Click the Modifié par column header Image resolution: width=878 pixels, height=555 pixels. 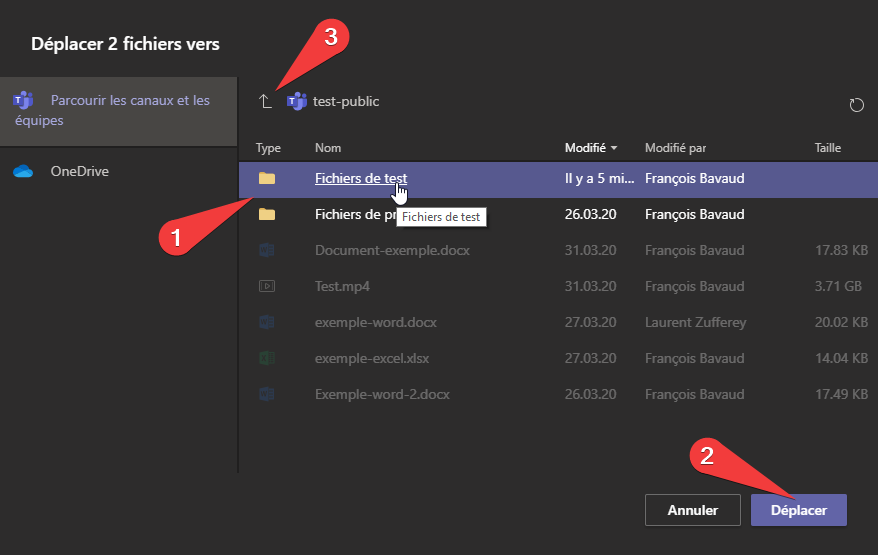point(675,148)
